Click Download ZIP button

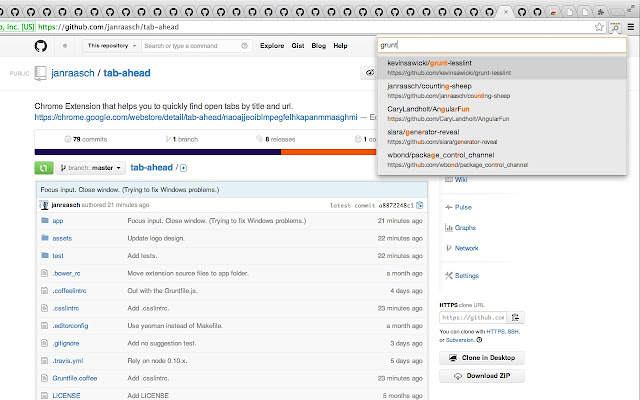482,376
